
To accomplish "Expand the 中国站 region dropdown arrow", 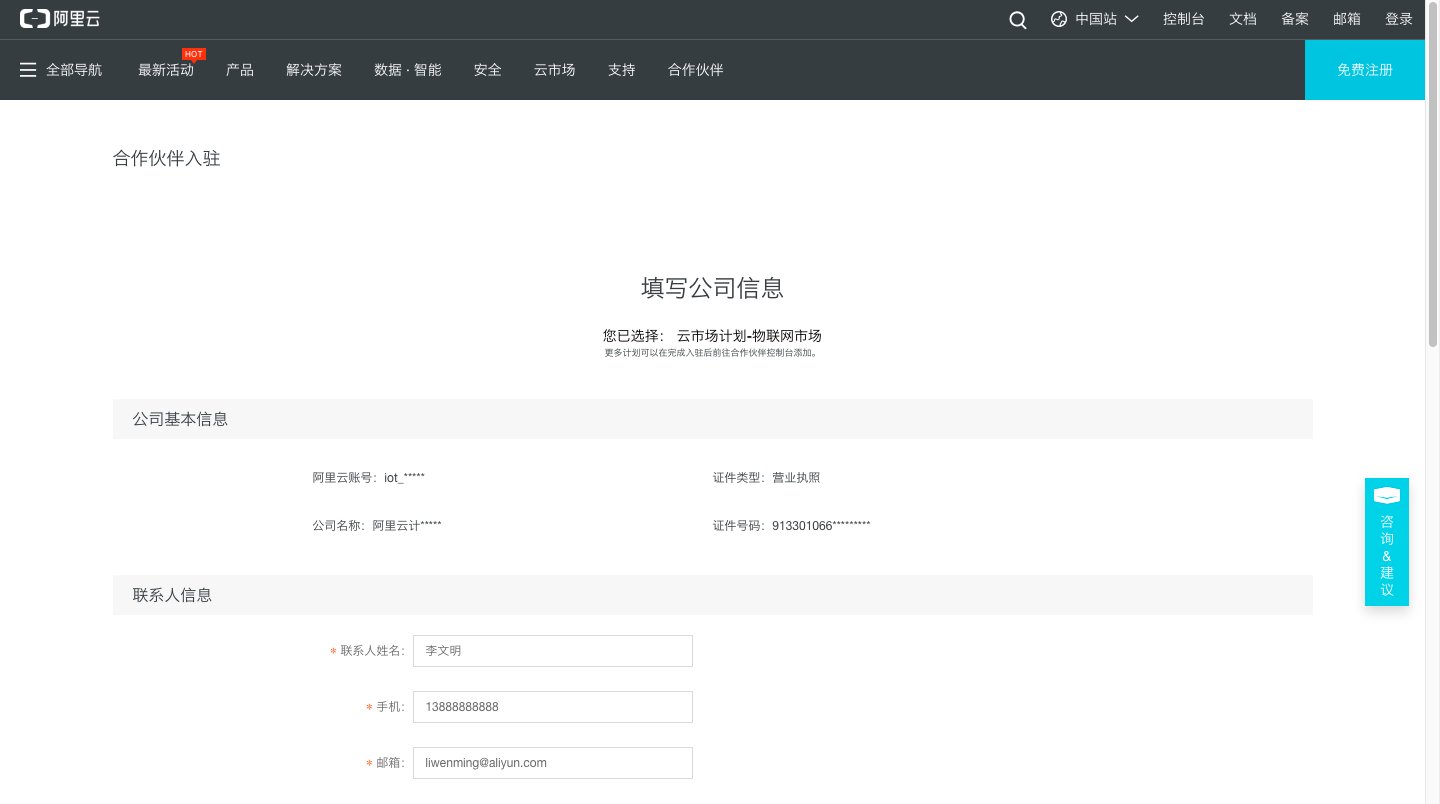I will tap(1132, 19).
